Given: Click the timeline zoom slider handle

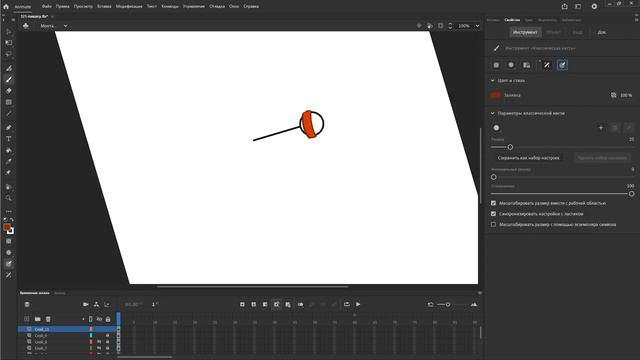Looking at the screenshot, I should [x=448, y=304].
